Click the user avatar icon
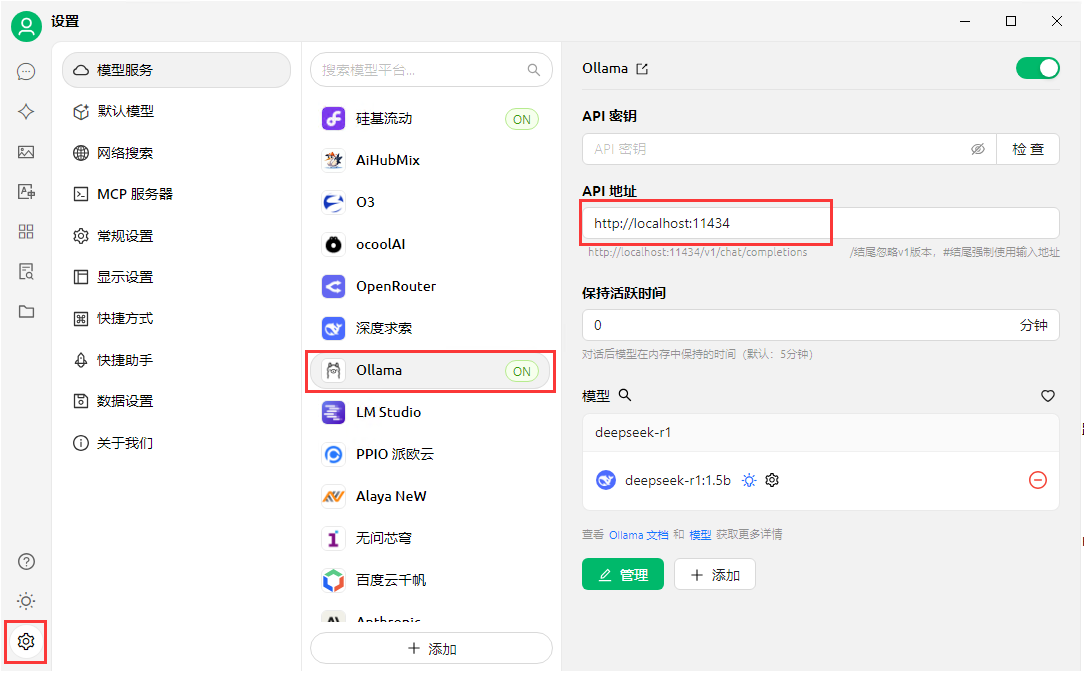Image resolution: width=1084 pixels, height=675 pixels. tap(26, 26)
